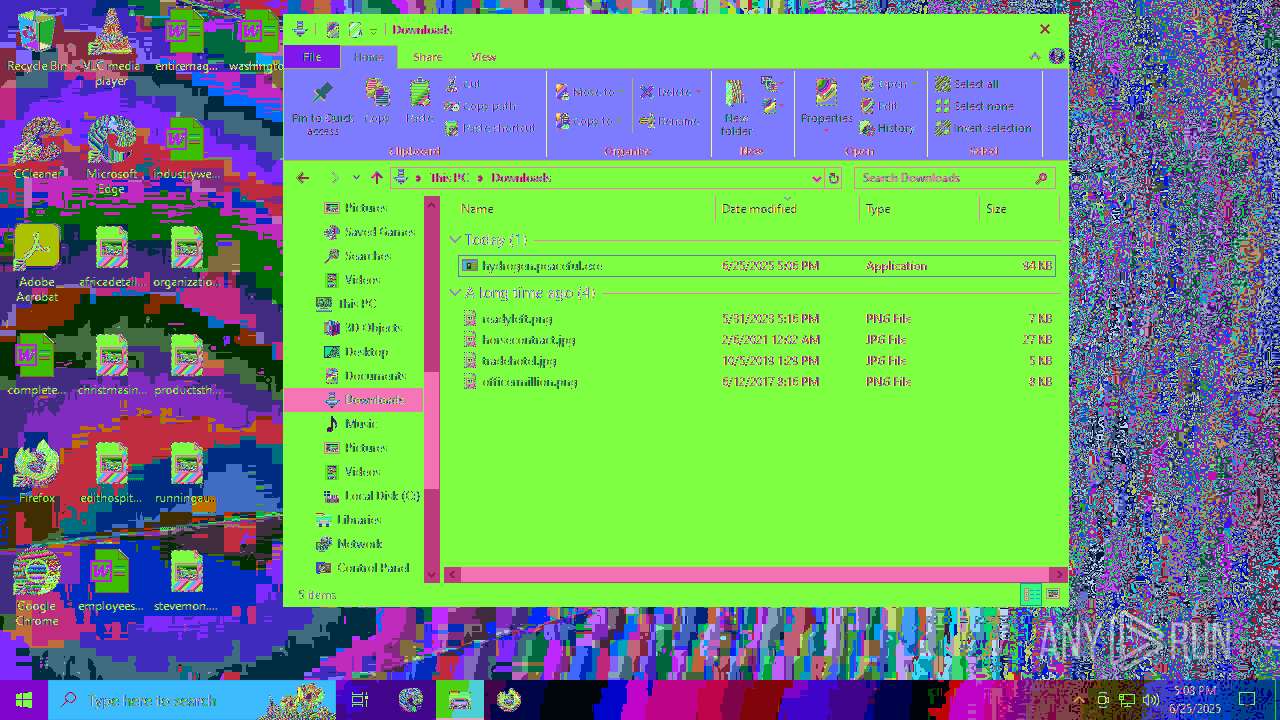Select the tradehotel.jpg file

pos(756,361)
